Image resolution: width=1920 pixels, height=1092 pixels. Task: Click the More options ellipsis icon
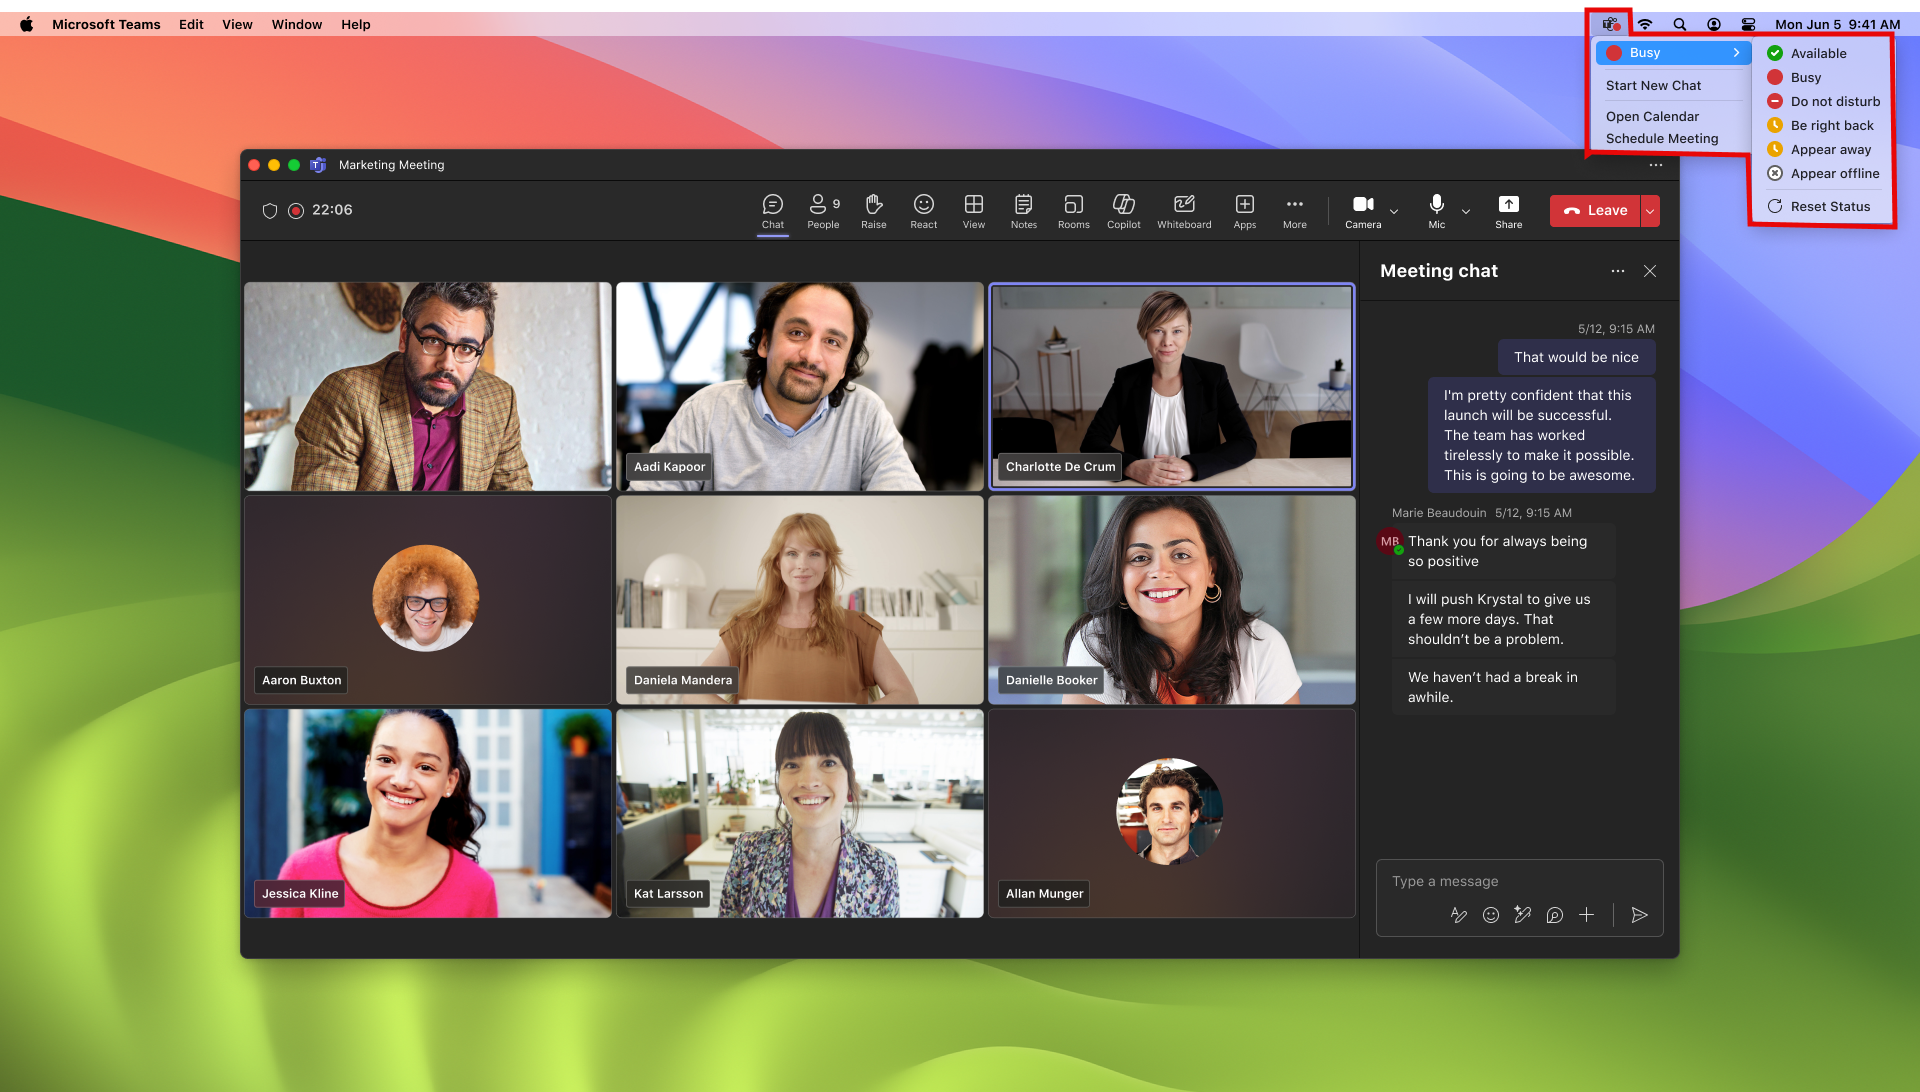[1294, 210]
